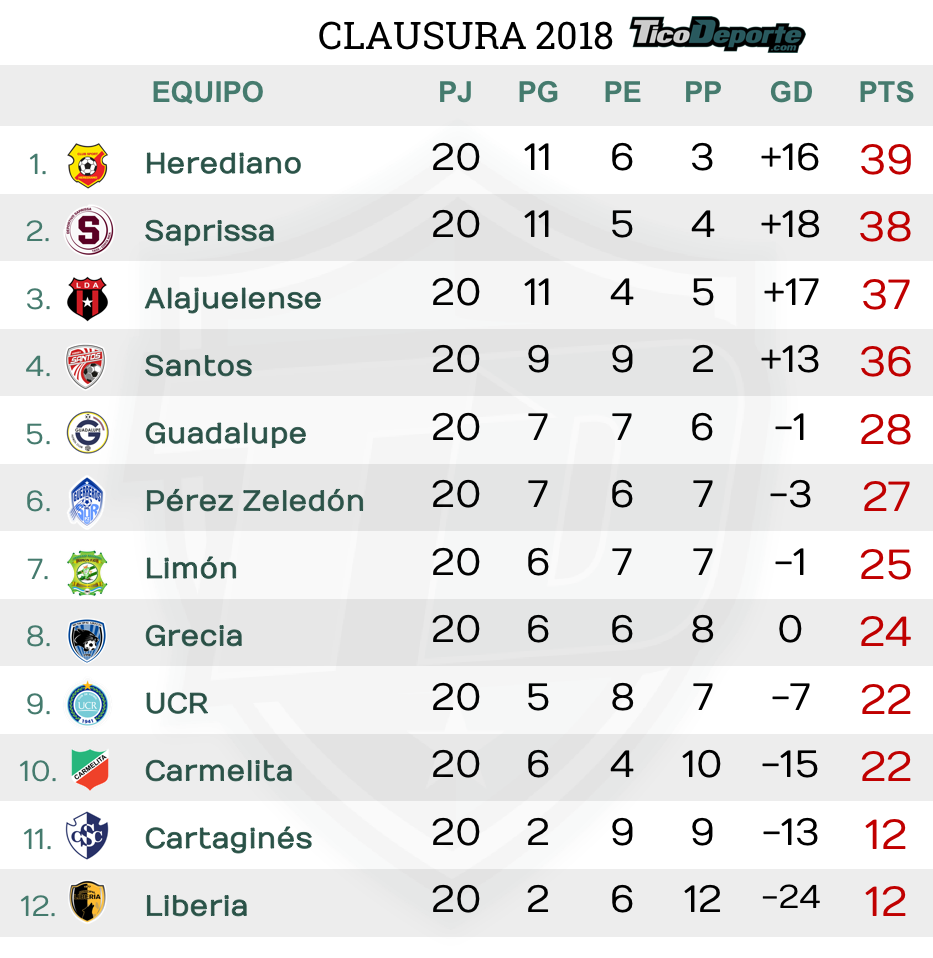Click the Saprissa team name
This screenshot has width=933, height=958.
(210, 231)
